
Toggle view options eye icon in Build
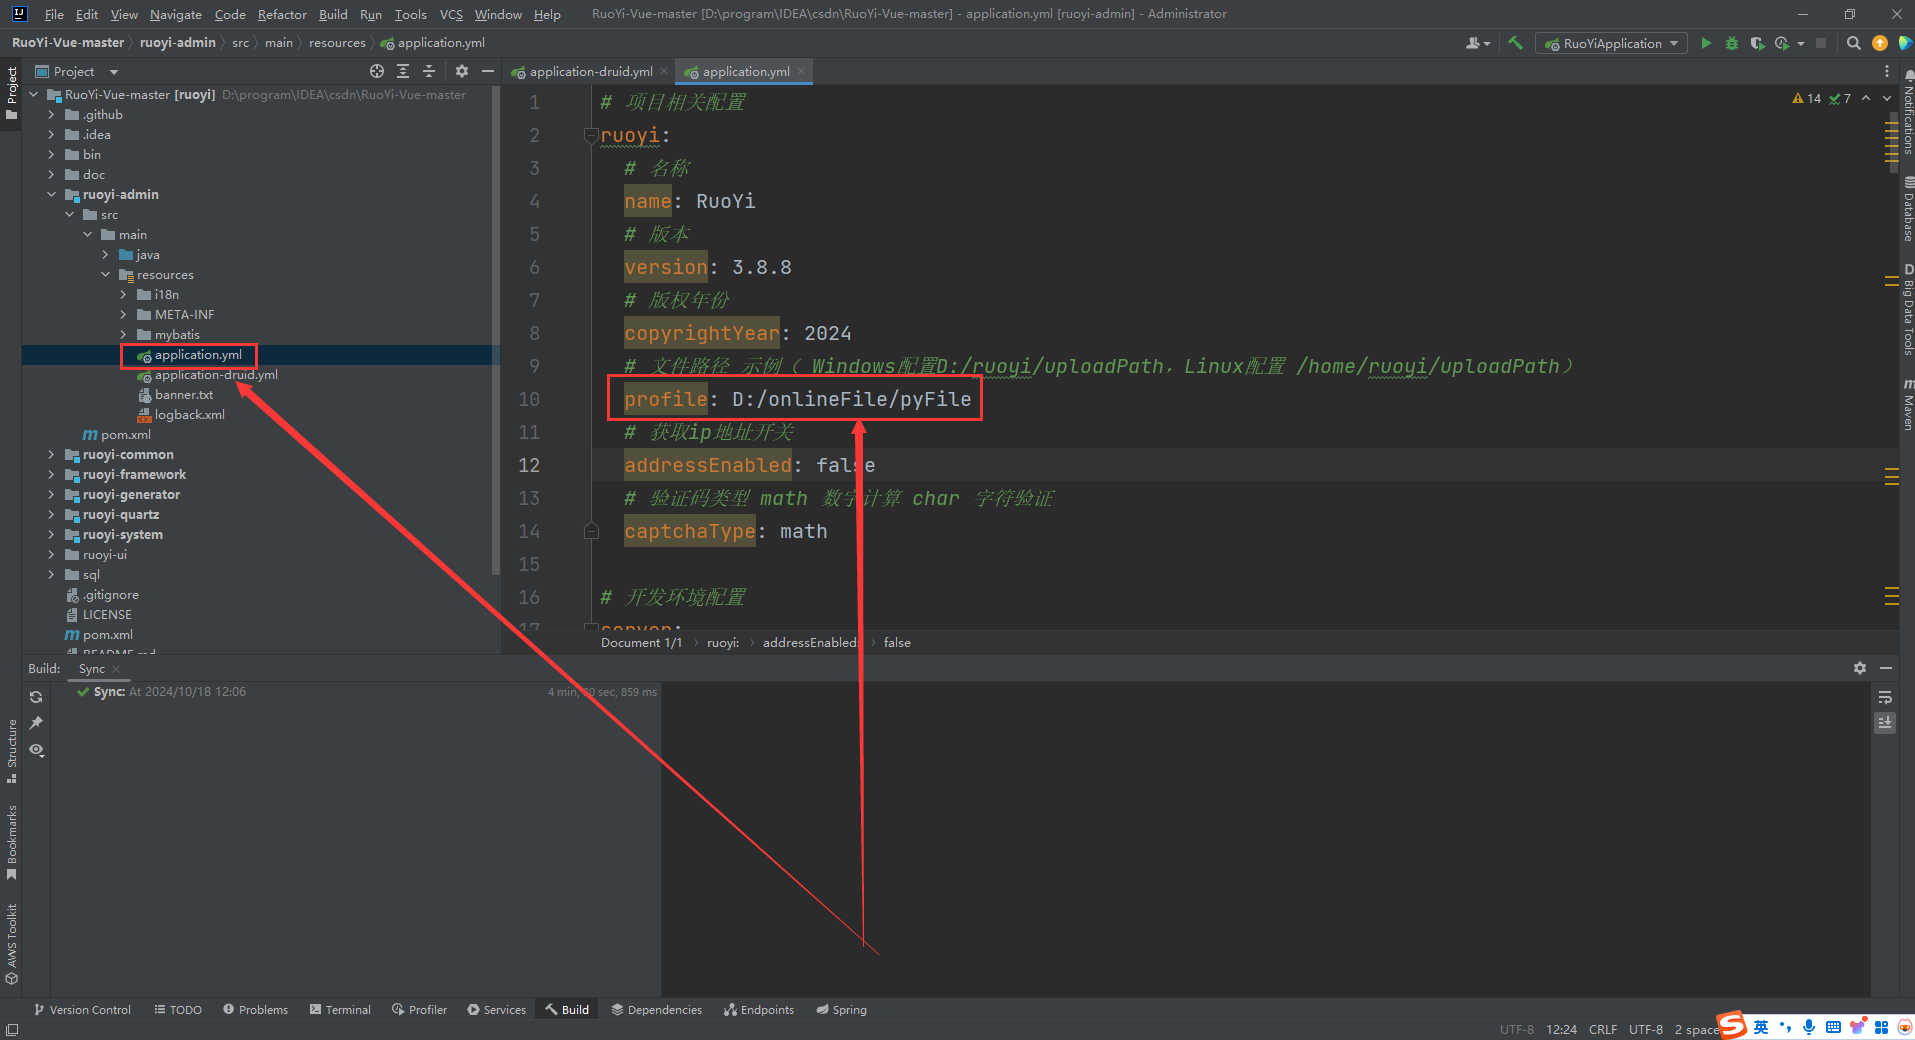click(x=36, y=749)
